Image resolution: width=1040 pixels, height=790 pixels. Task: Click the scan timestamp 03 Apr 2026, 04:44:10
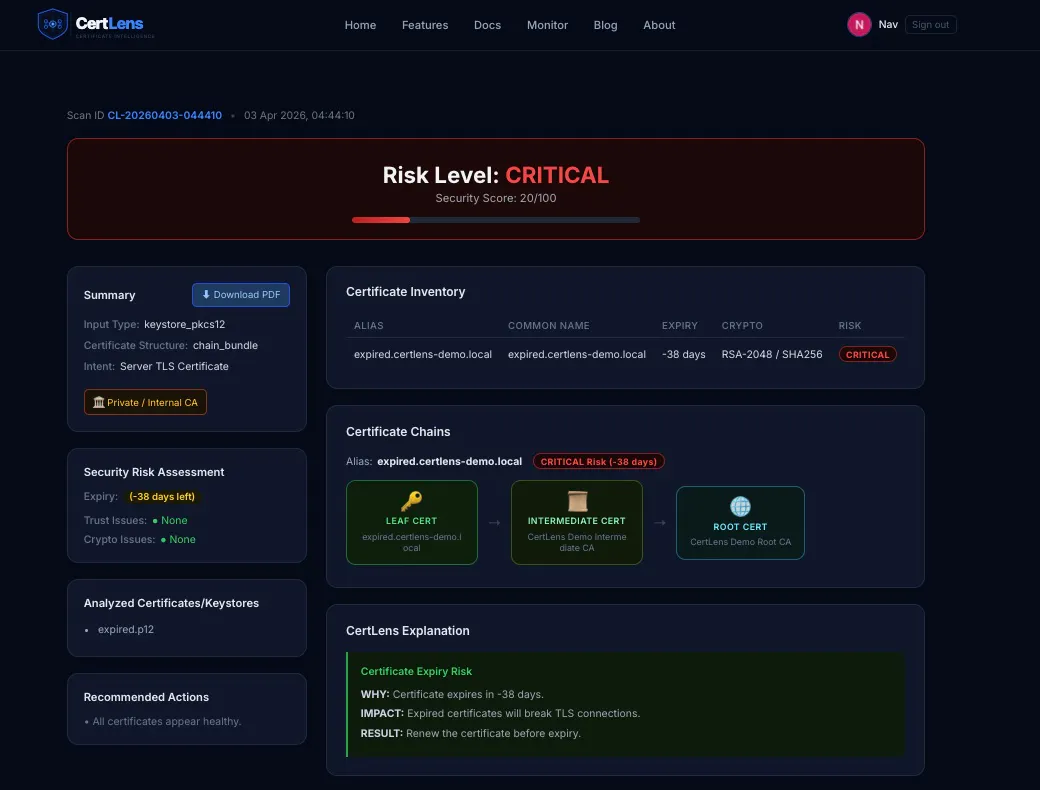[299, 115]
